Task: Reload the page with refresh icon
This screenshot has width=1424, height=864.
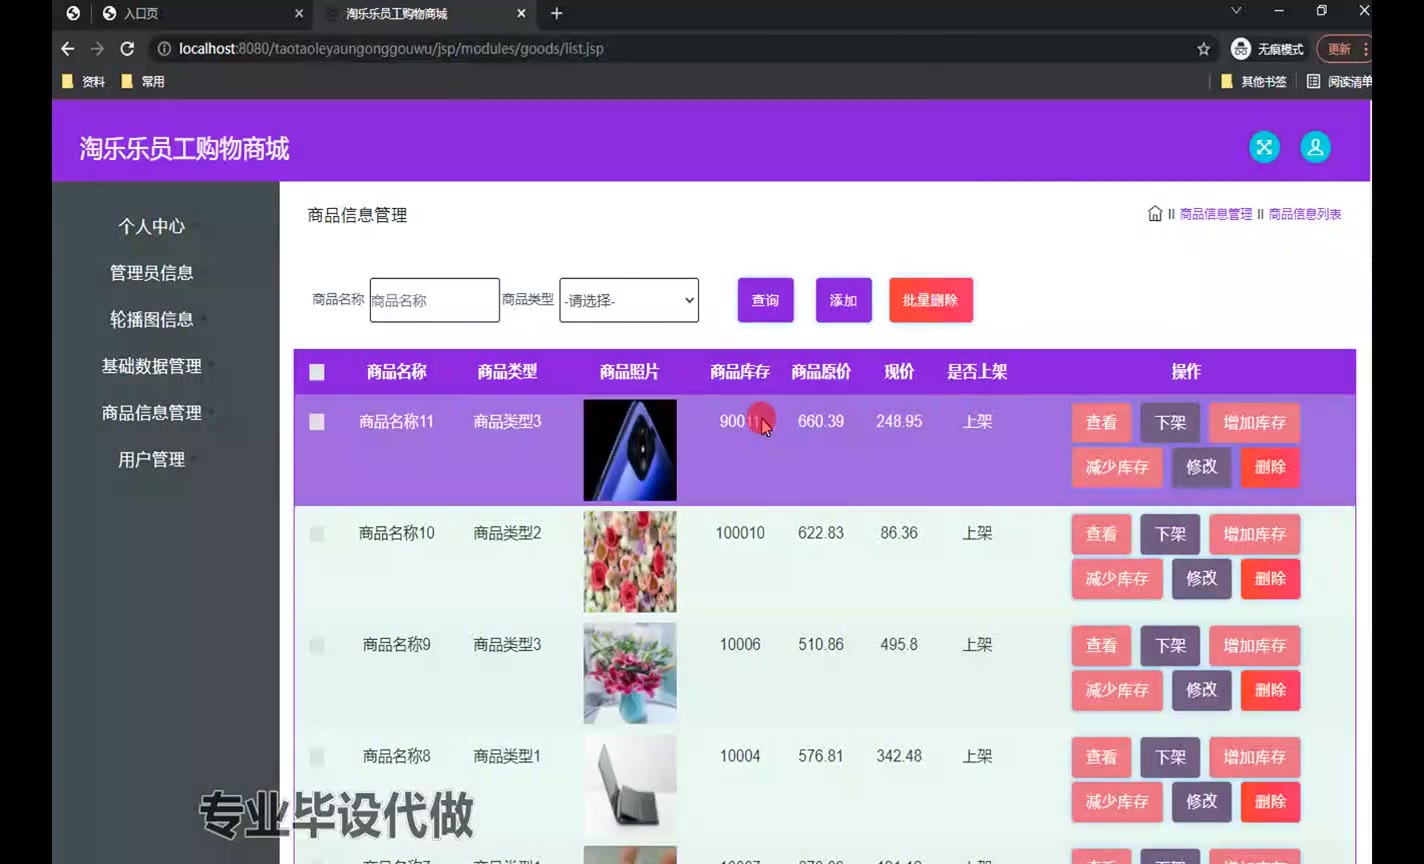Action: (x=127, y=49)
